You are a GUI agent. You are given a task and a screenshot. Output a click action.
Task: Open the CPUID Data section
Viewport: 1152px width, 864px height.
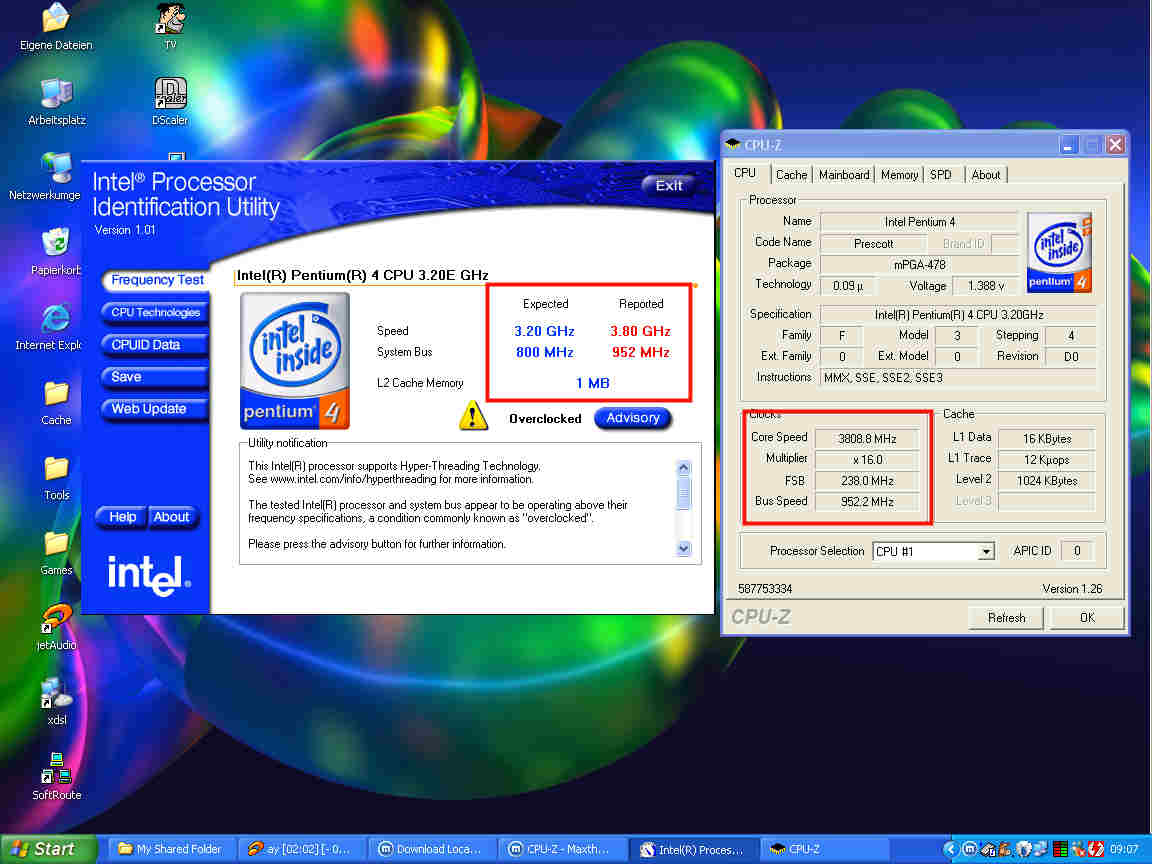pos(155,345)
